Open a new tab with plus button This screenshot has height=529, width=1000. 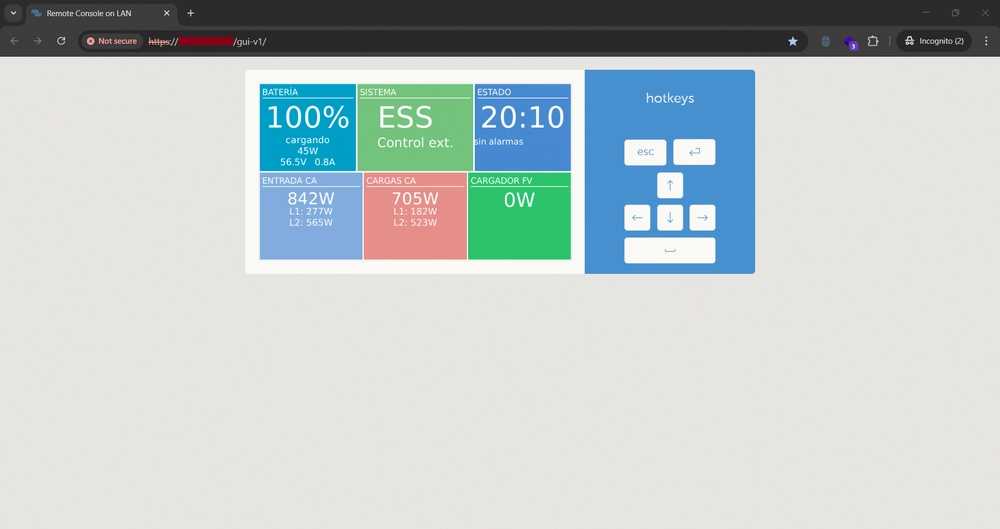click(190, 13)
